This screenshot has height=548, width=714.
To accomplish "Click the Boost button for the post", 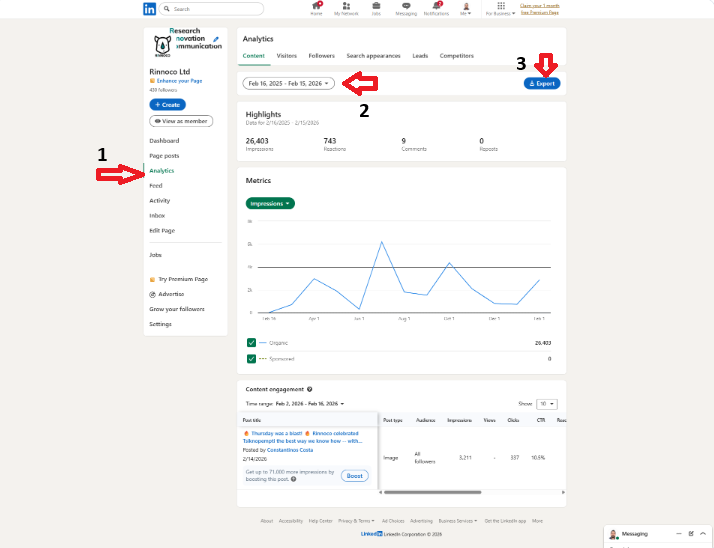I will tap(355, 476).
